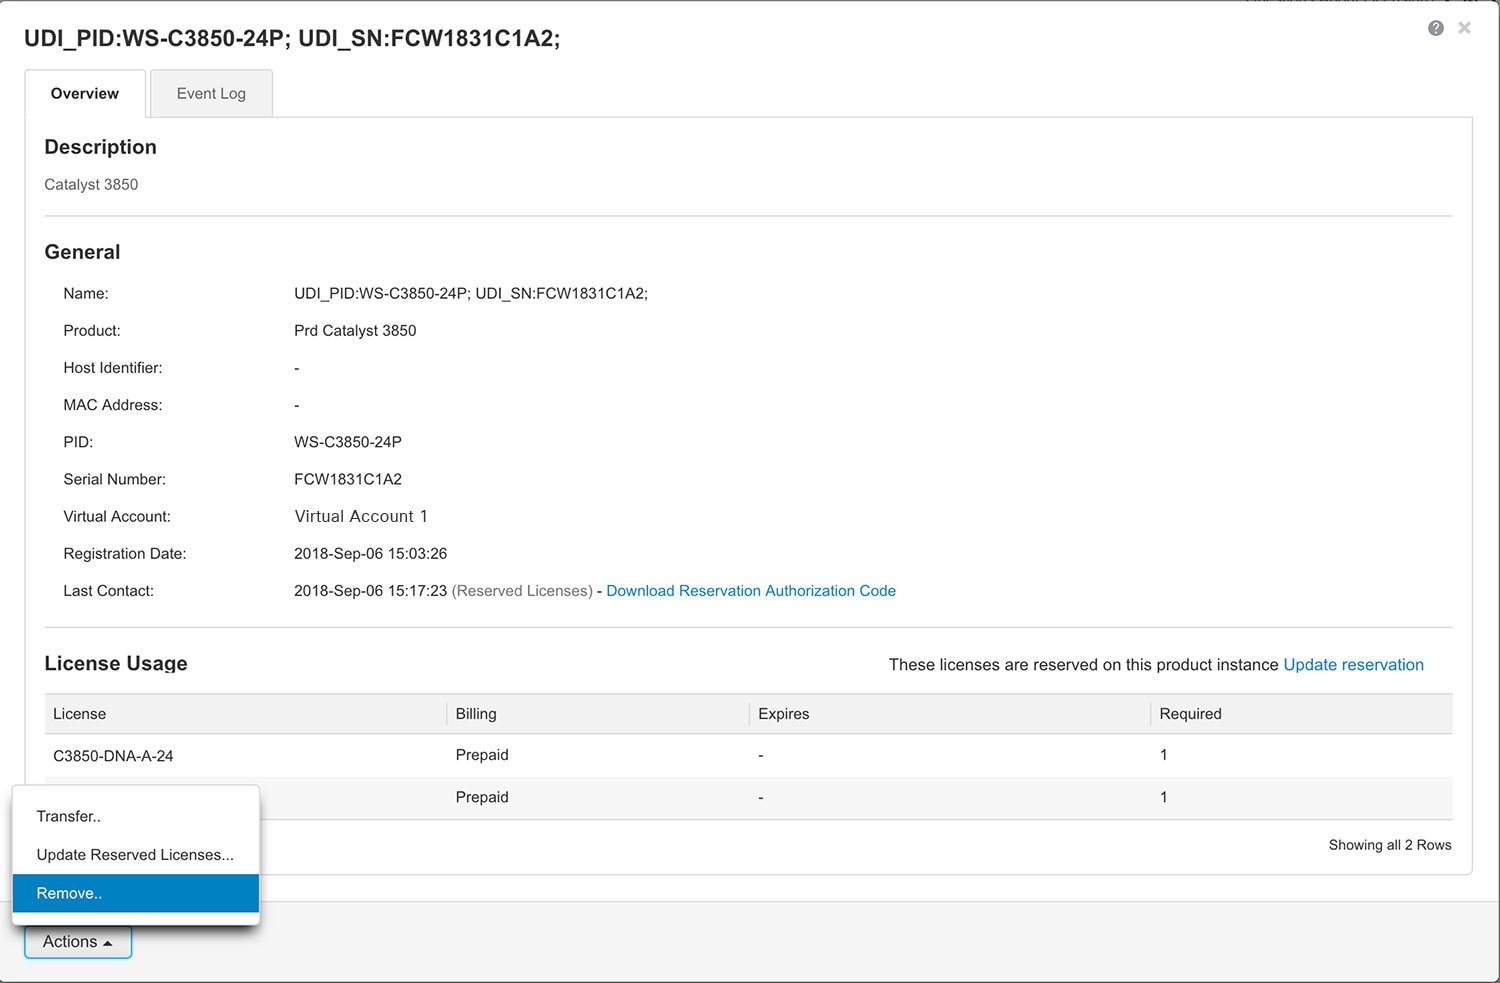Choose Update Reserved Licenses menu item
Viewport: 1500px width, 983px height.
[136, 855]
